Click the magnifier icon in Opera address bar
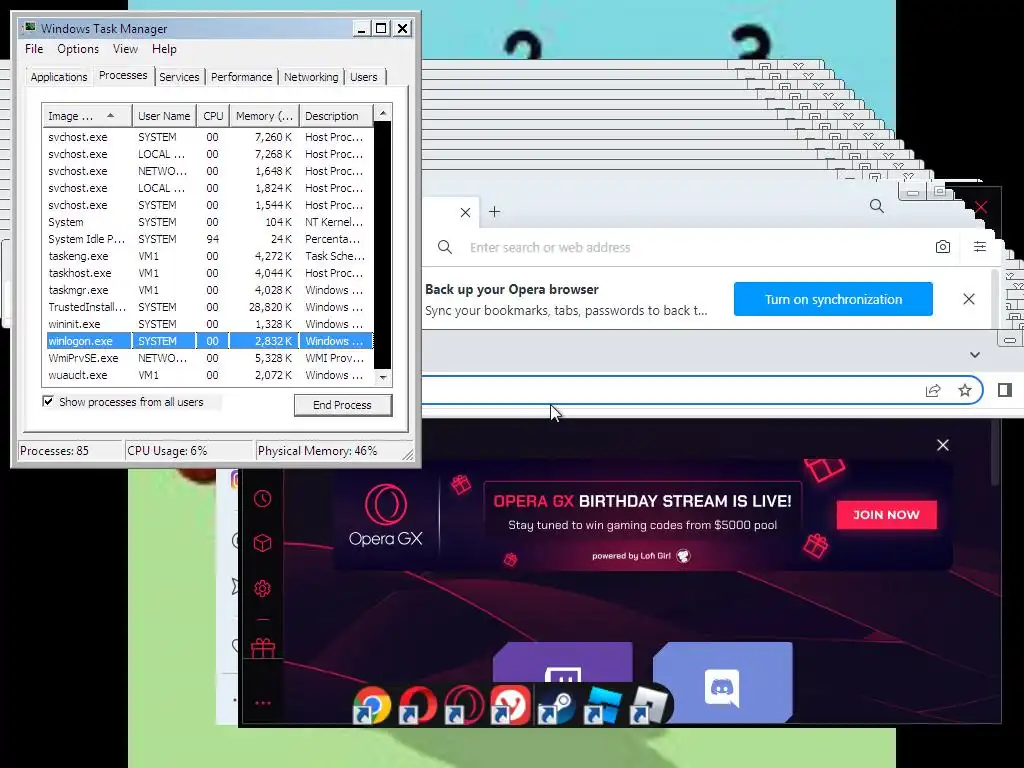This screenshot has height=768, width=1024. [445, 247]
